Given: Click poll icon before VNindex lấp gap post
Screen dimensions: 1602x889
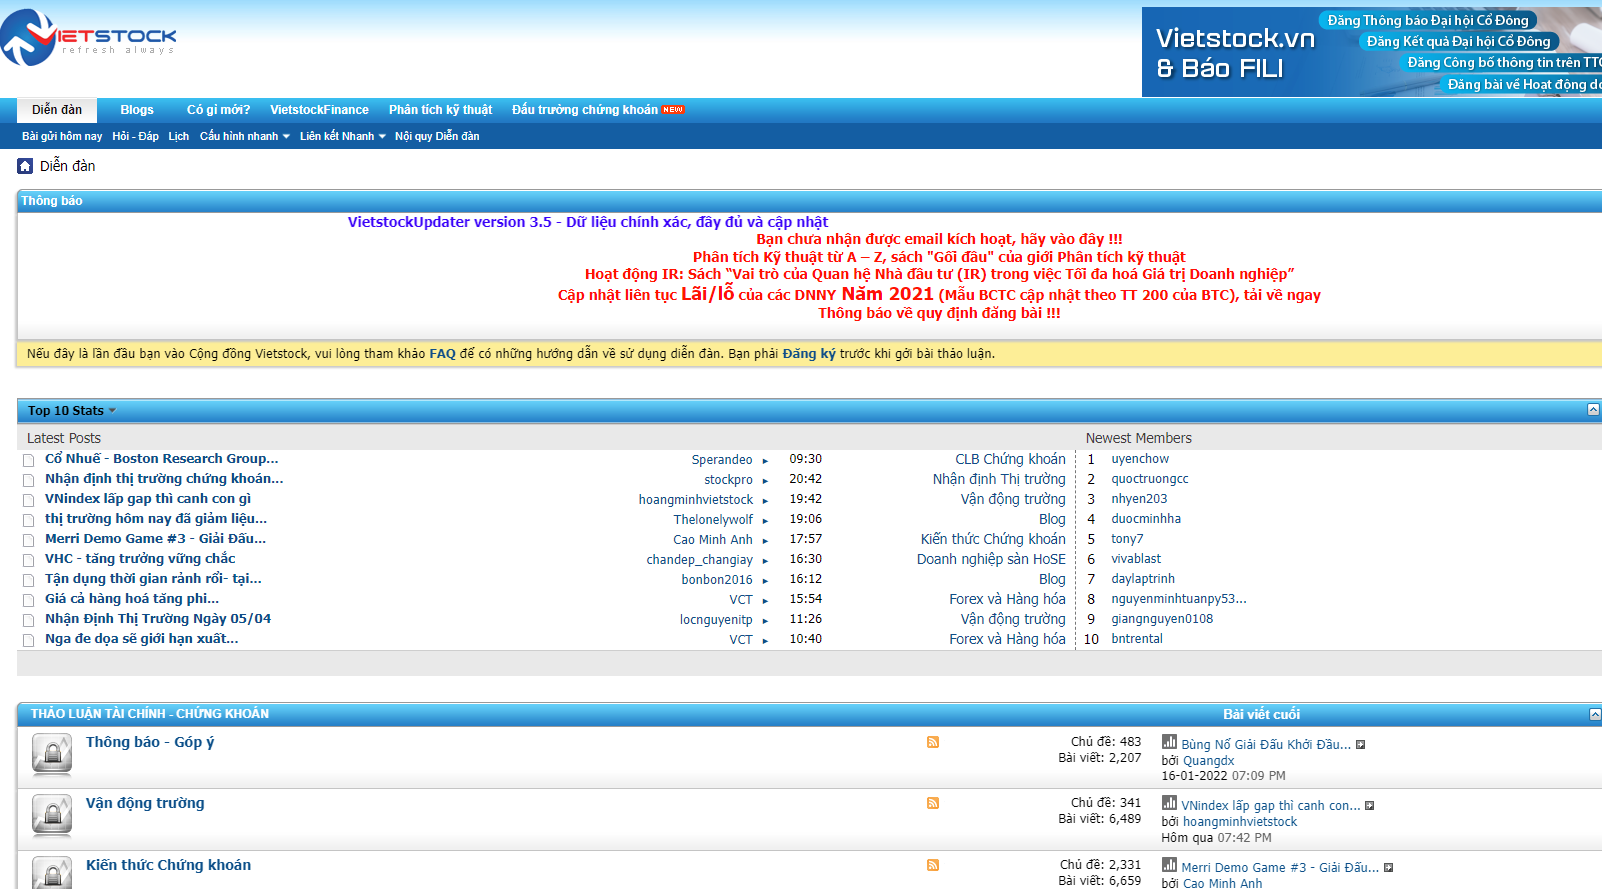Looking at the screenshot, I should pos(1169,803).
